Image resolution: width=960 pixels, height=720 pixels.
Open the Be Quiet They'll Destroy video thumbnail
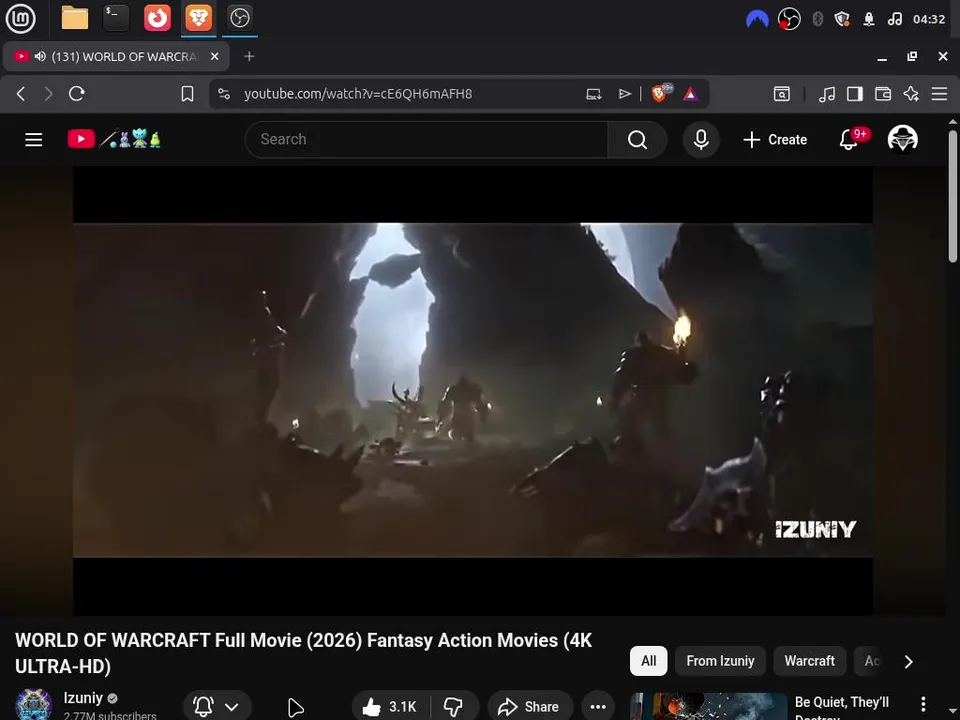(708, 707)
